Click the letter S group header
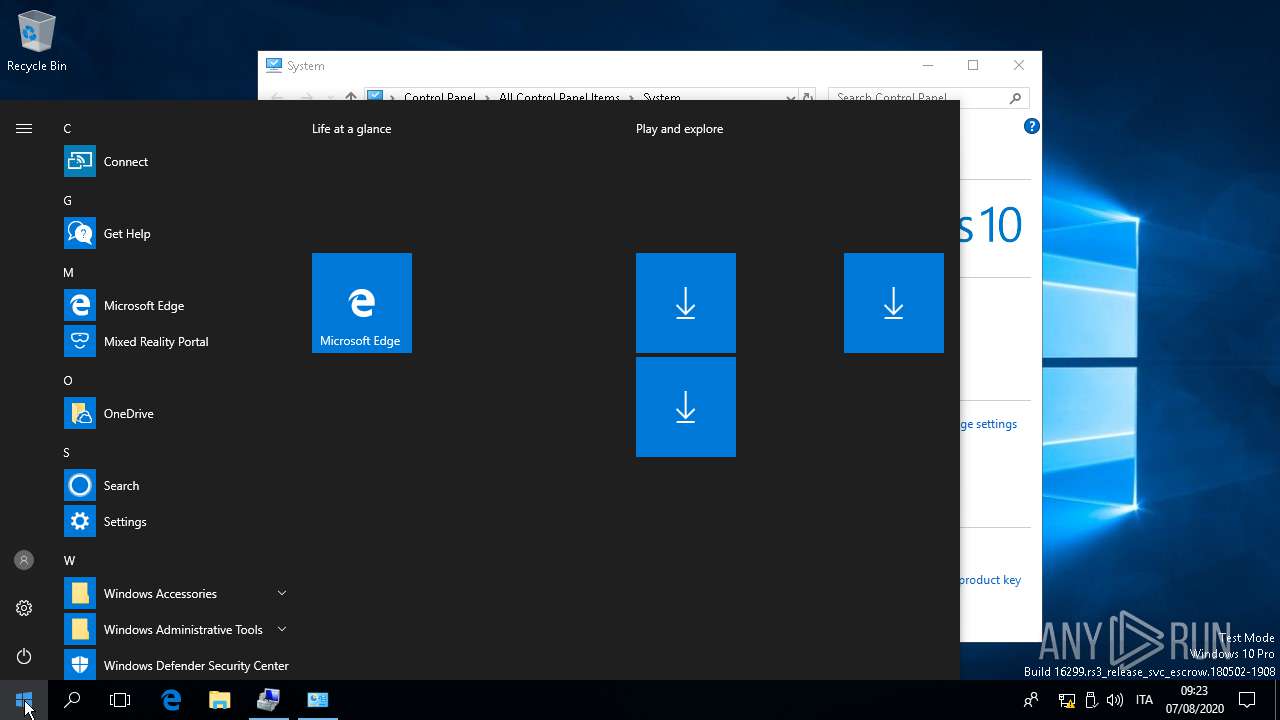The image size is (1280, 720). tap(67, 452)
